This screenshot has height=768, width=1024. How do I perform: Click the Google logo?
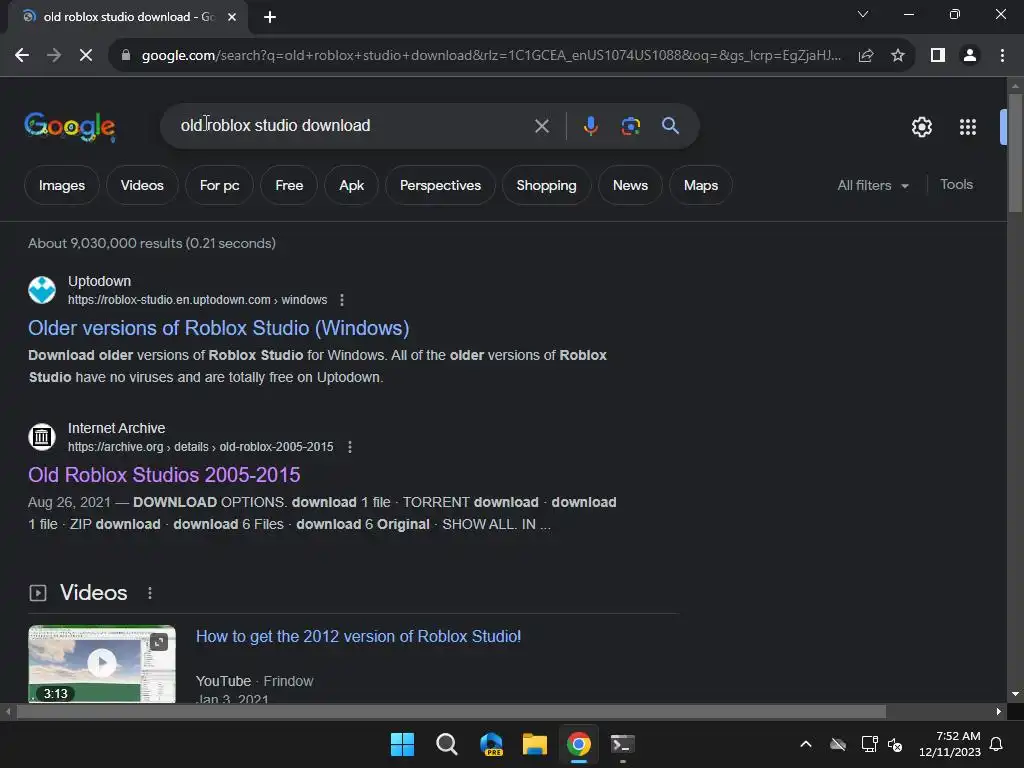[x=70, y=126]
